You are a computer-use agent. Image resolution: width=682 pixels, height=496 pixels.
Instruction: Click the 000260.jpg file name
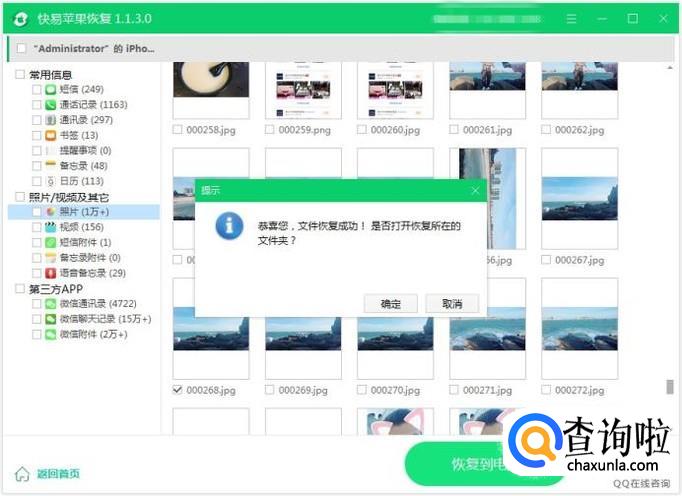click(395, 130)
